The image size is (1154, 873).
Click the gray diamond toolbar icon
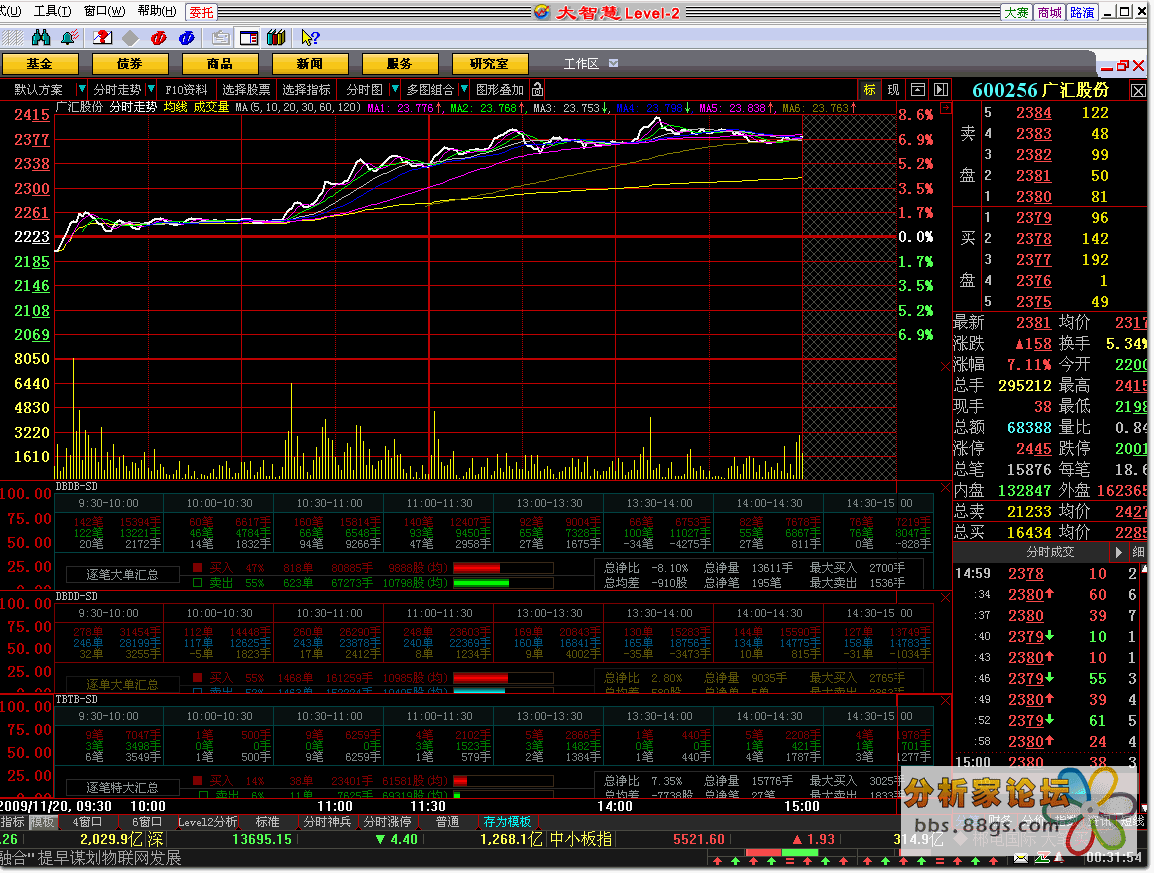click(x=130, y=38)
